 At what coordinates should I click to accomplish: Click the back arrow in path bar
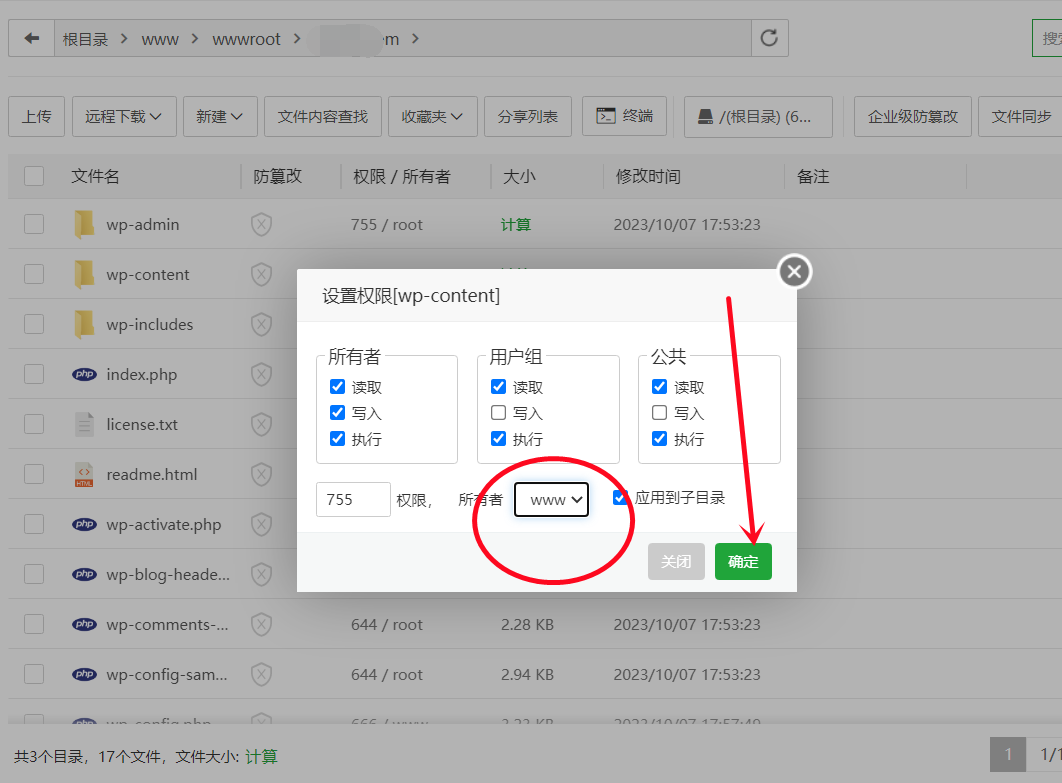32,39
